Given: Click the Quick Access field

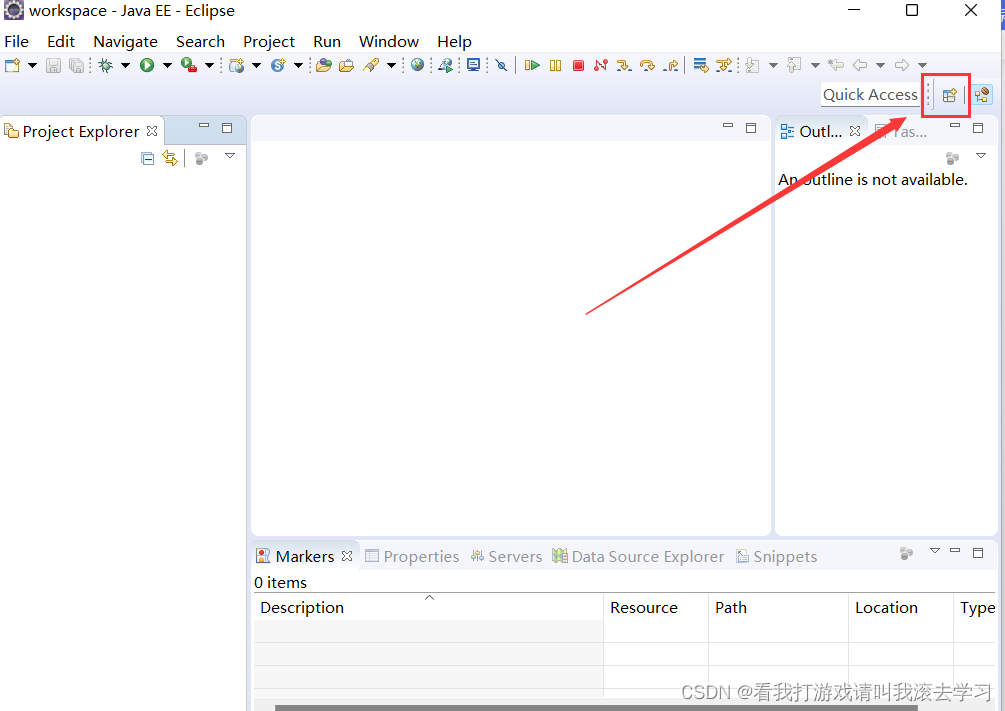Looking at the screenshot, I should click(x=869, y=94).
